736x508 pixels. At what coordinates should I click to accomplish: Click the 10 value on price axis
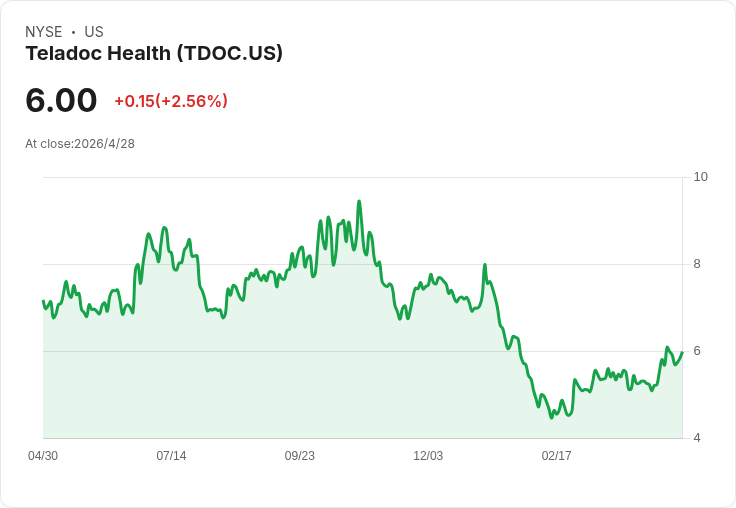coord(700,177)
